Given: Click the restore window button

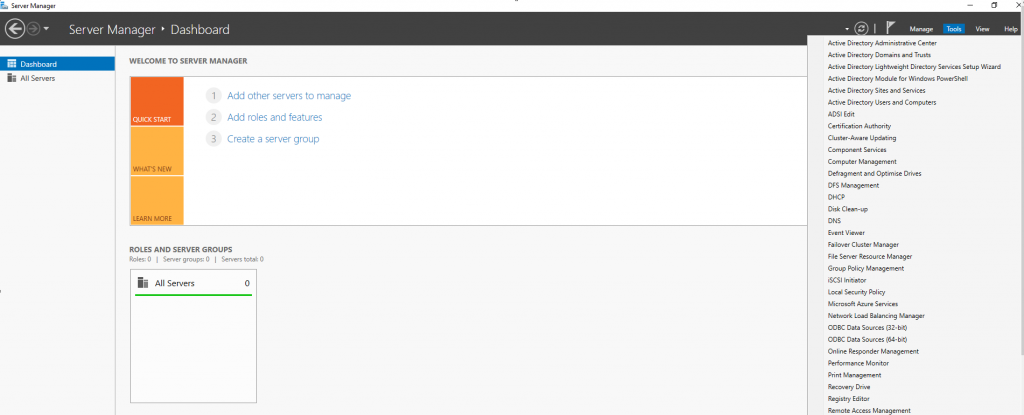Looking at the screenshot, I should pyautogui.click(x=994, y=5).
